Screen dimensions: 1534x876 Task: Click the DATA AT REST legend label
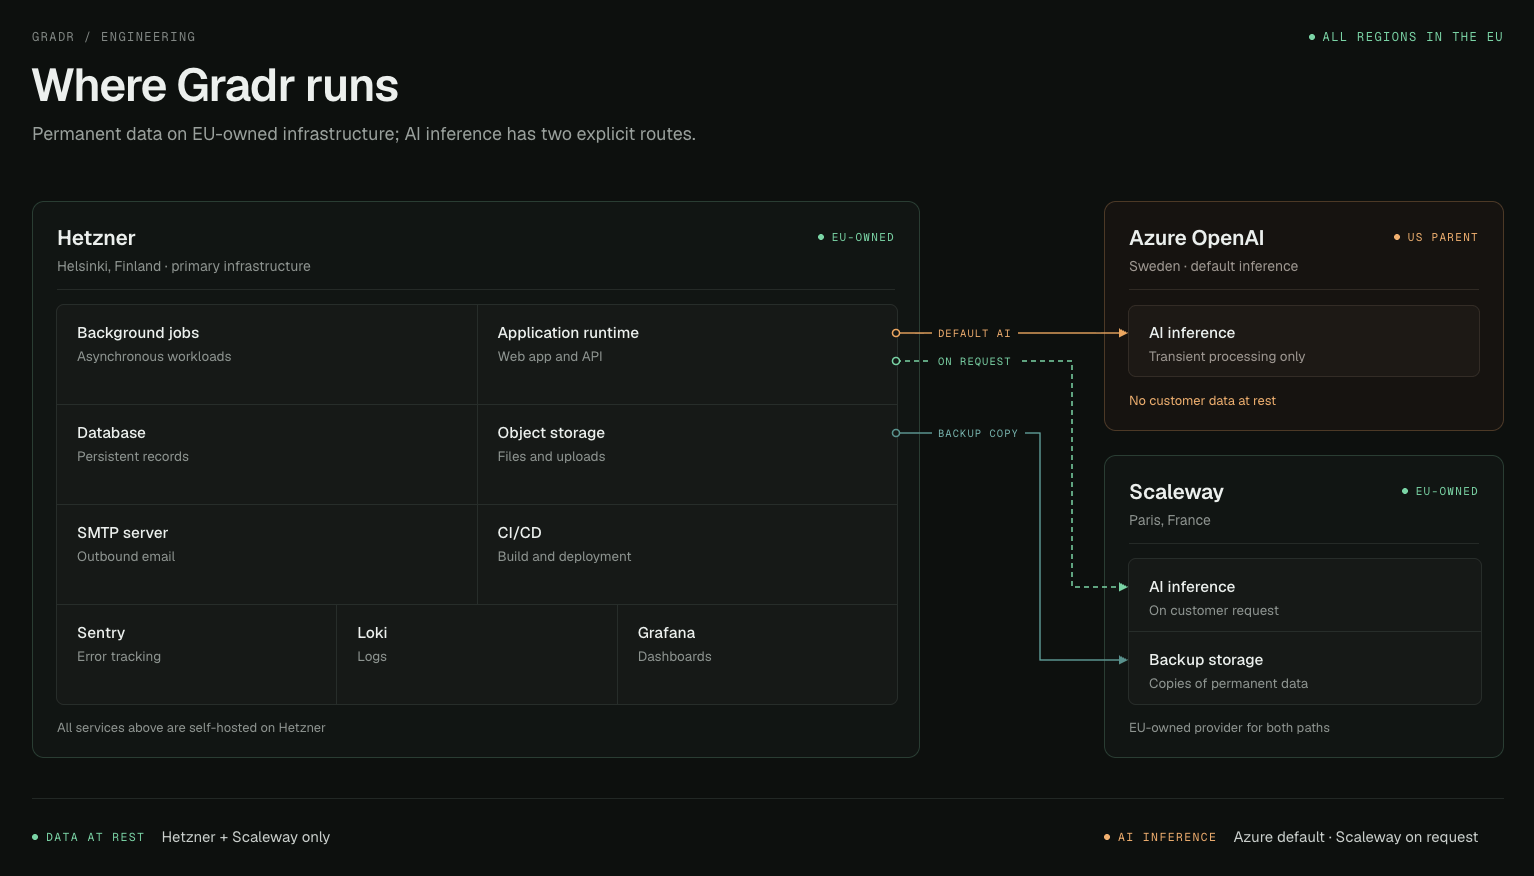click(x=88, y=837)
